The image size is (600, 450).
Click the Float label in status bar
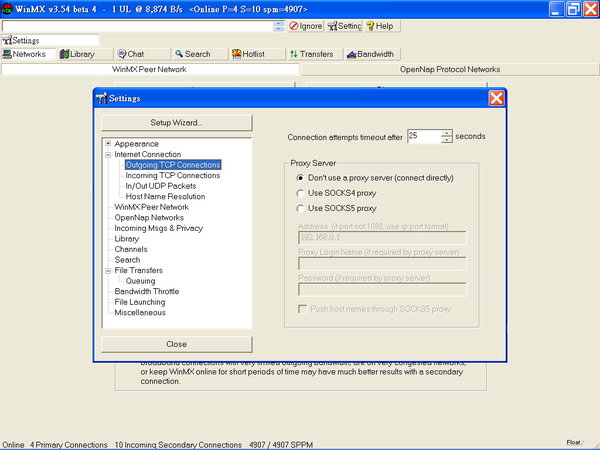[573, 442]
